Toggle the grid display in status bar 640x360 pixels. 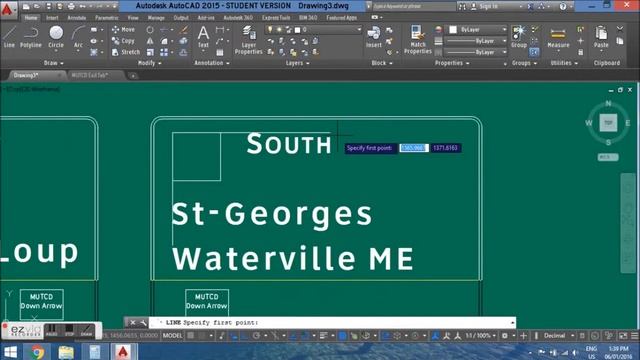tap(191, 336)
